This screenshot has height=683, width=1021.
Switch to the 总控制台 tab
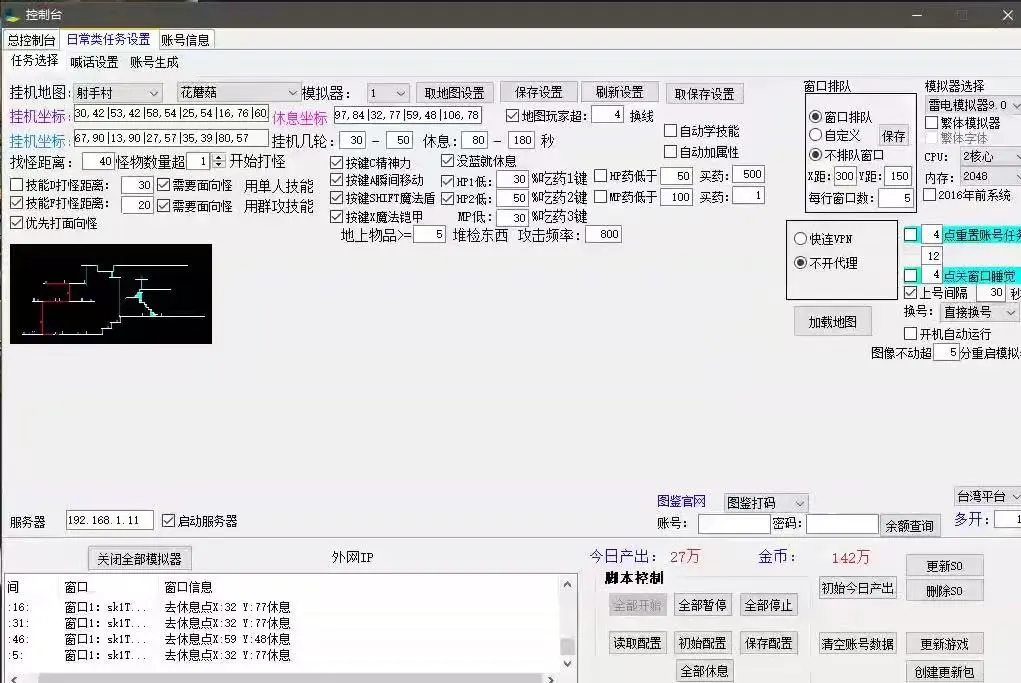tap(29, 39)
